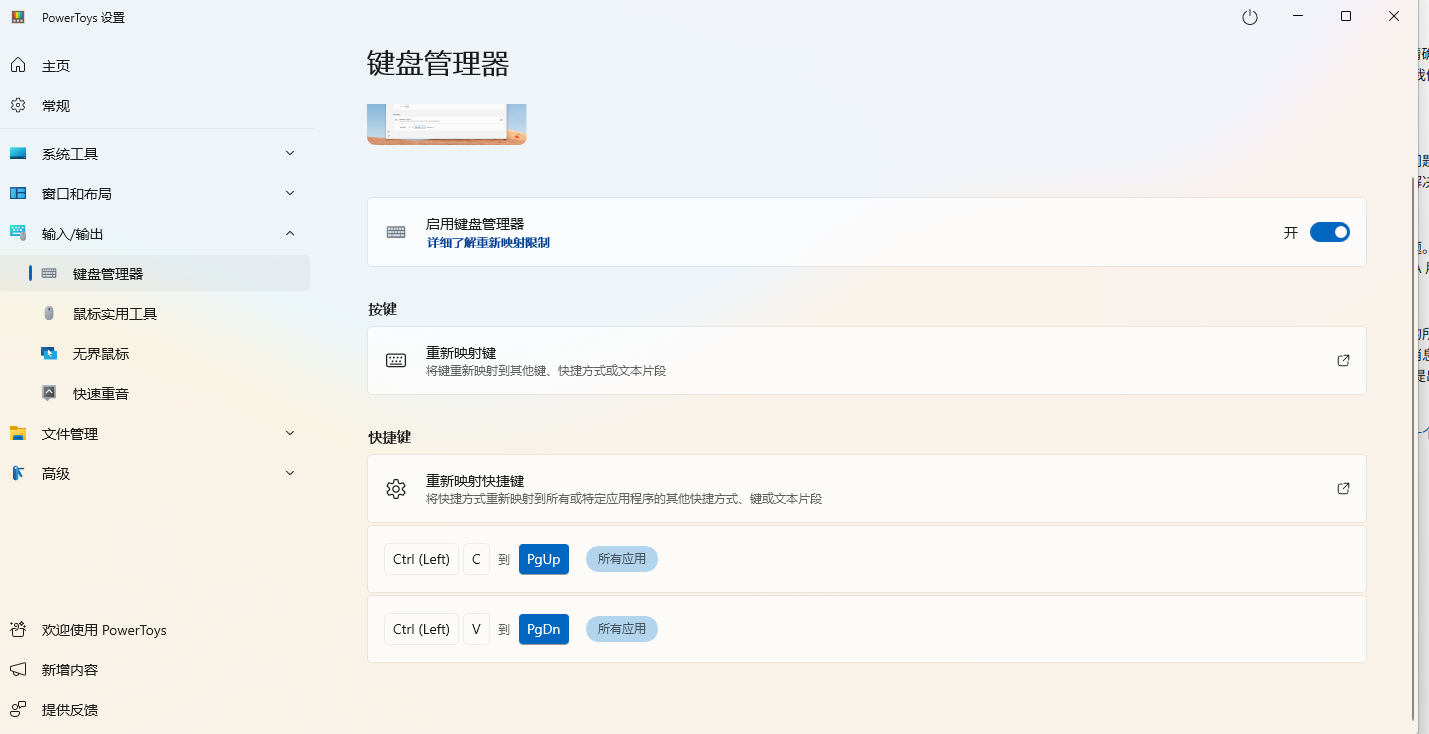Click the 快速重音 icon
The image size is (1429, 734).
[x=49, y=394]
